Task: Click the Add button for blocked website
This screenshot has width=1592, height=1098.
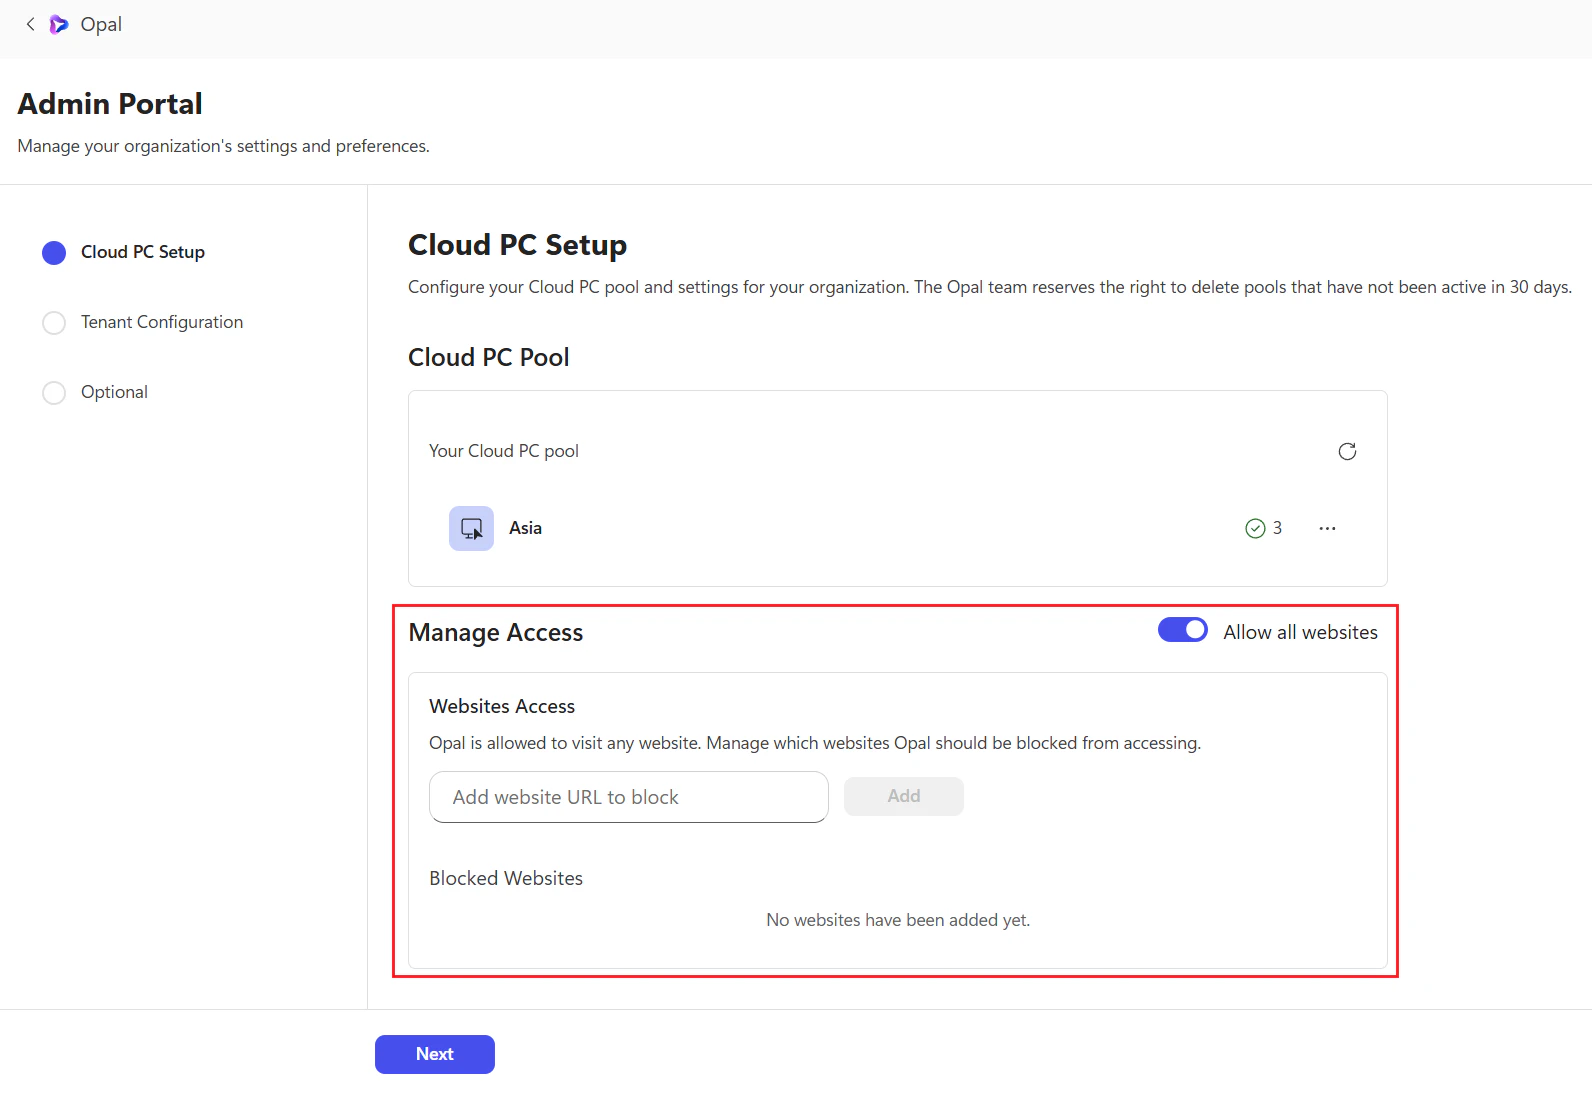Action: pos(904,796)
